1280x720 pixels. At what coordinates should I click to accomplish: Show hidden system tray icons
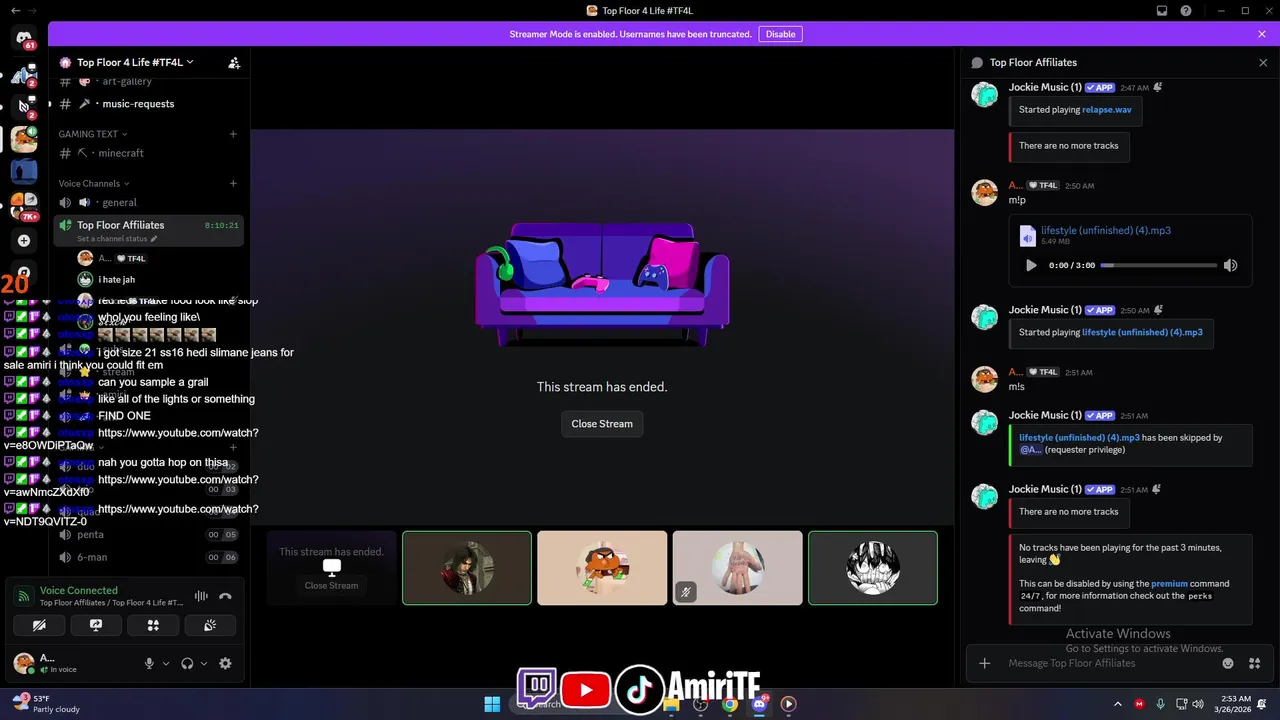tap(1117, 704)
